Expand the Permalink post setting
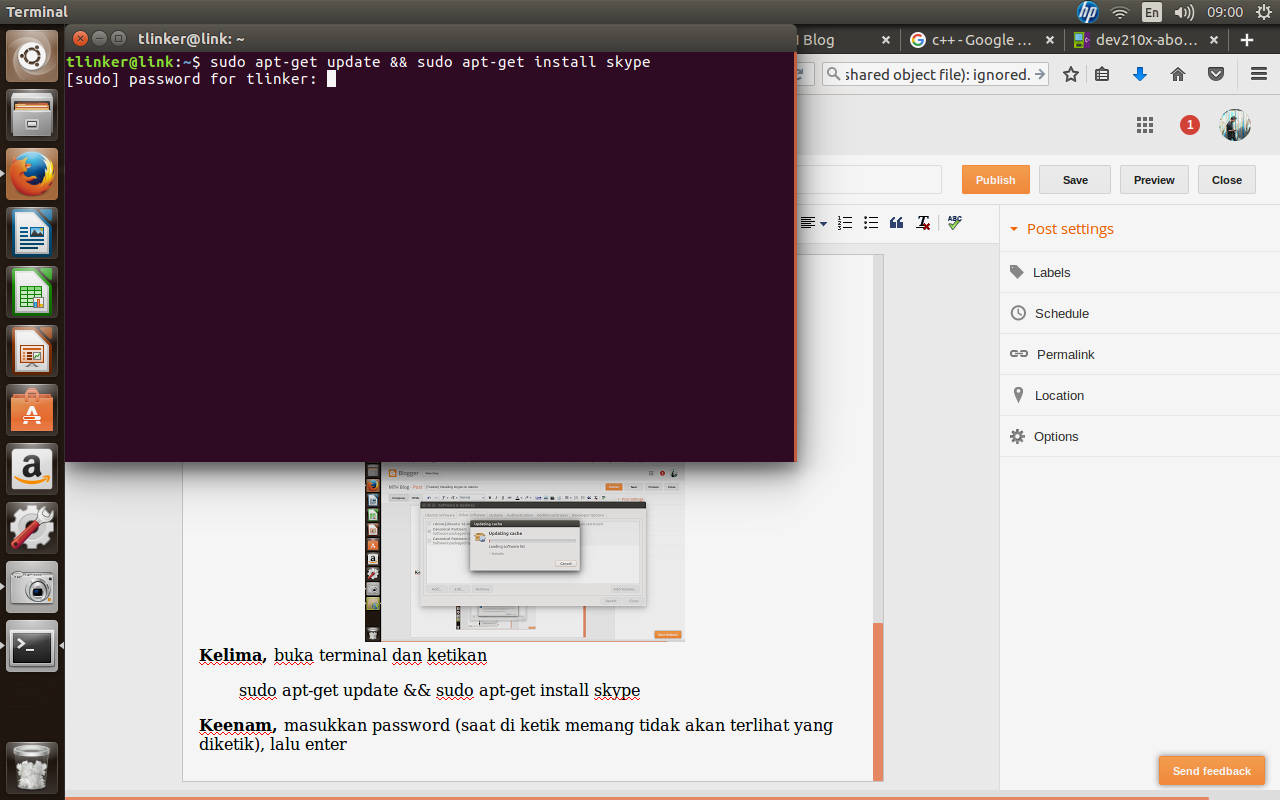1280x800 pixels. point(1140,354)
